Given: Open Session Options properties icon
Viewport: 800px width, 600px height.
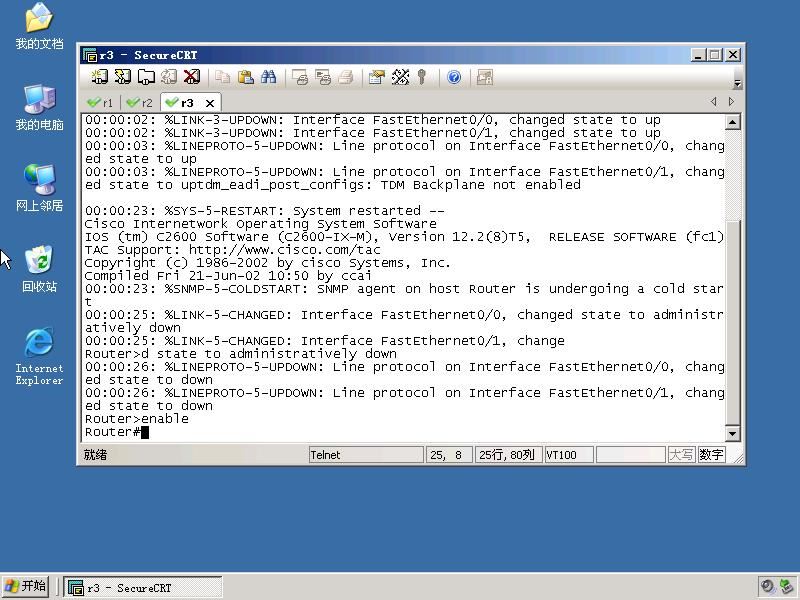Looking at the screenshot, I should click(x=377, y=77).
